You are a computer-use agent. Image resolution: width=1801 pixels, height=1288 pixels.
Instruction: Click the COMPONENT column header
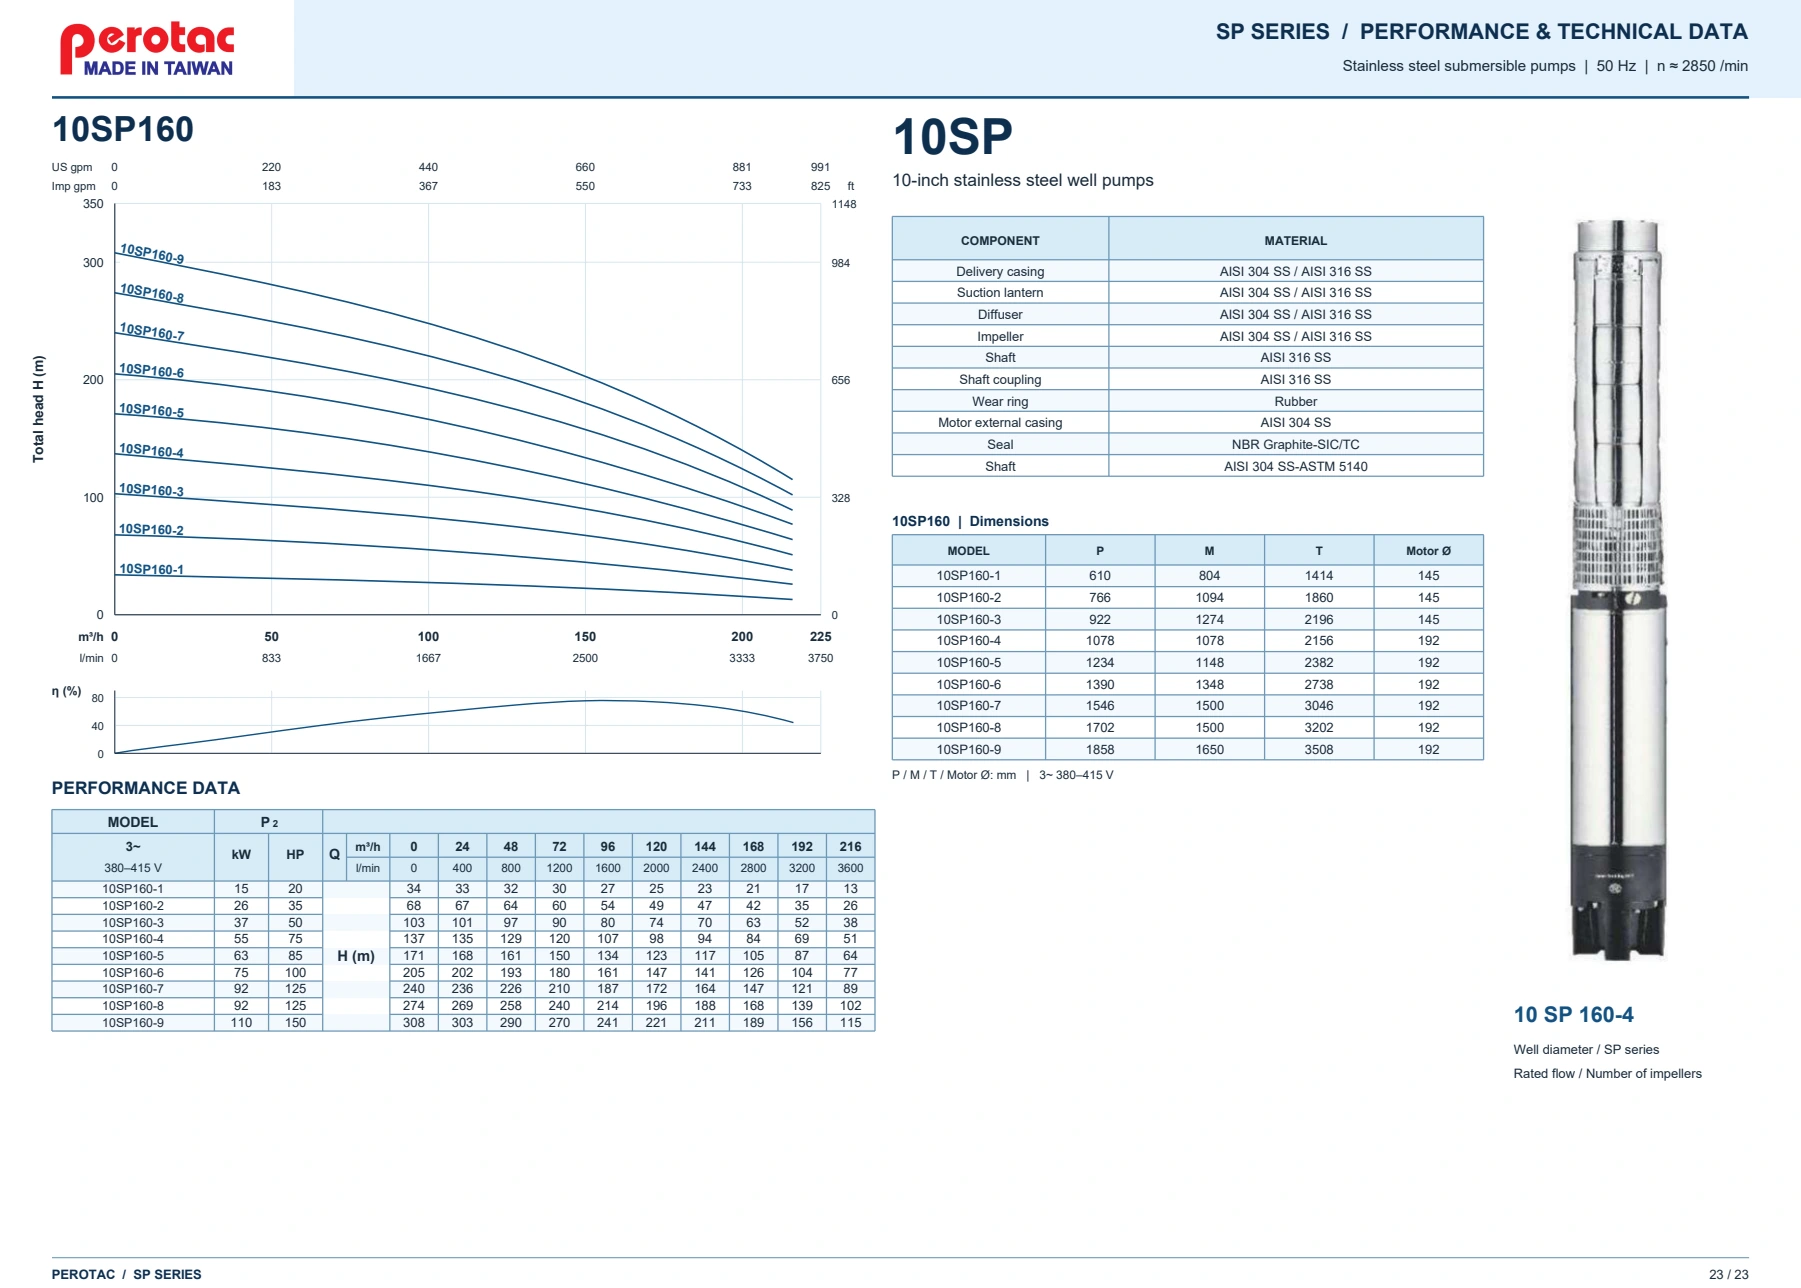coord(1000,241)
